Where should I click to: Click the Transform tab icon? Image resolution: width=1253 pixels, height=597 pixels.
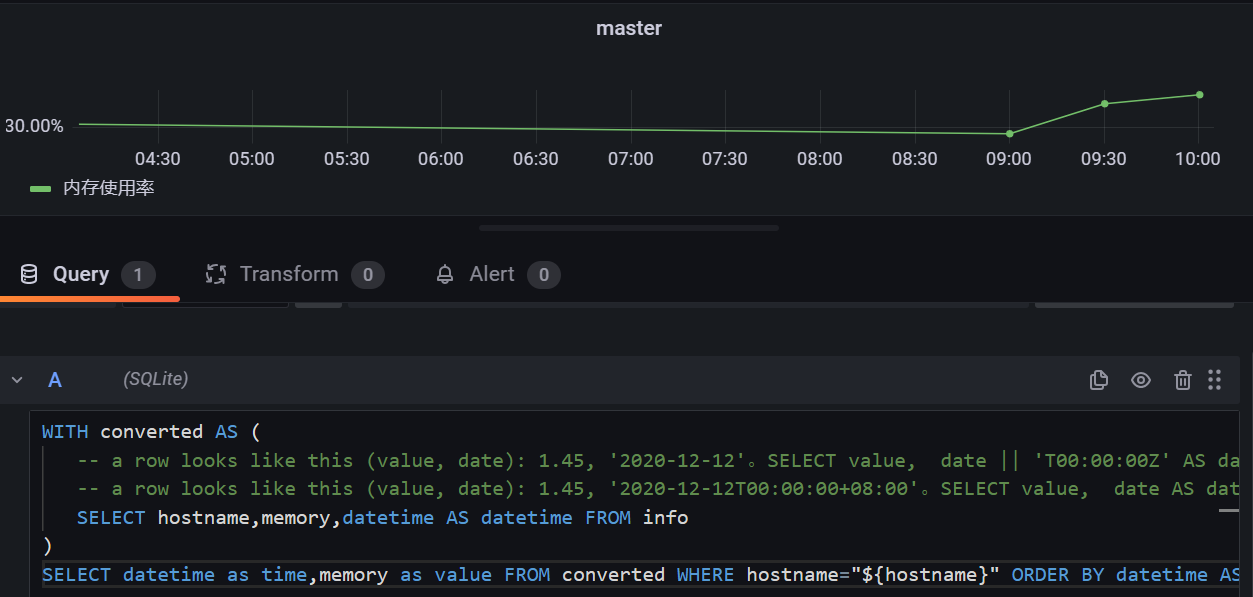215,274
